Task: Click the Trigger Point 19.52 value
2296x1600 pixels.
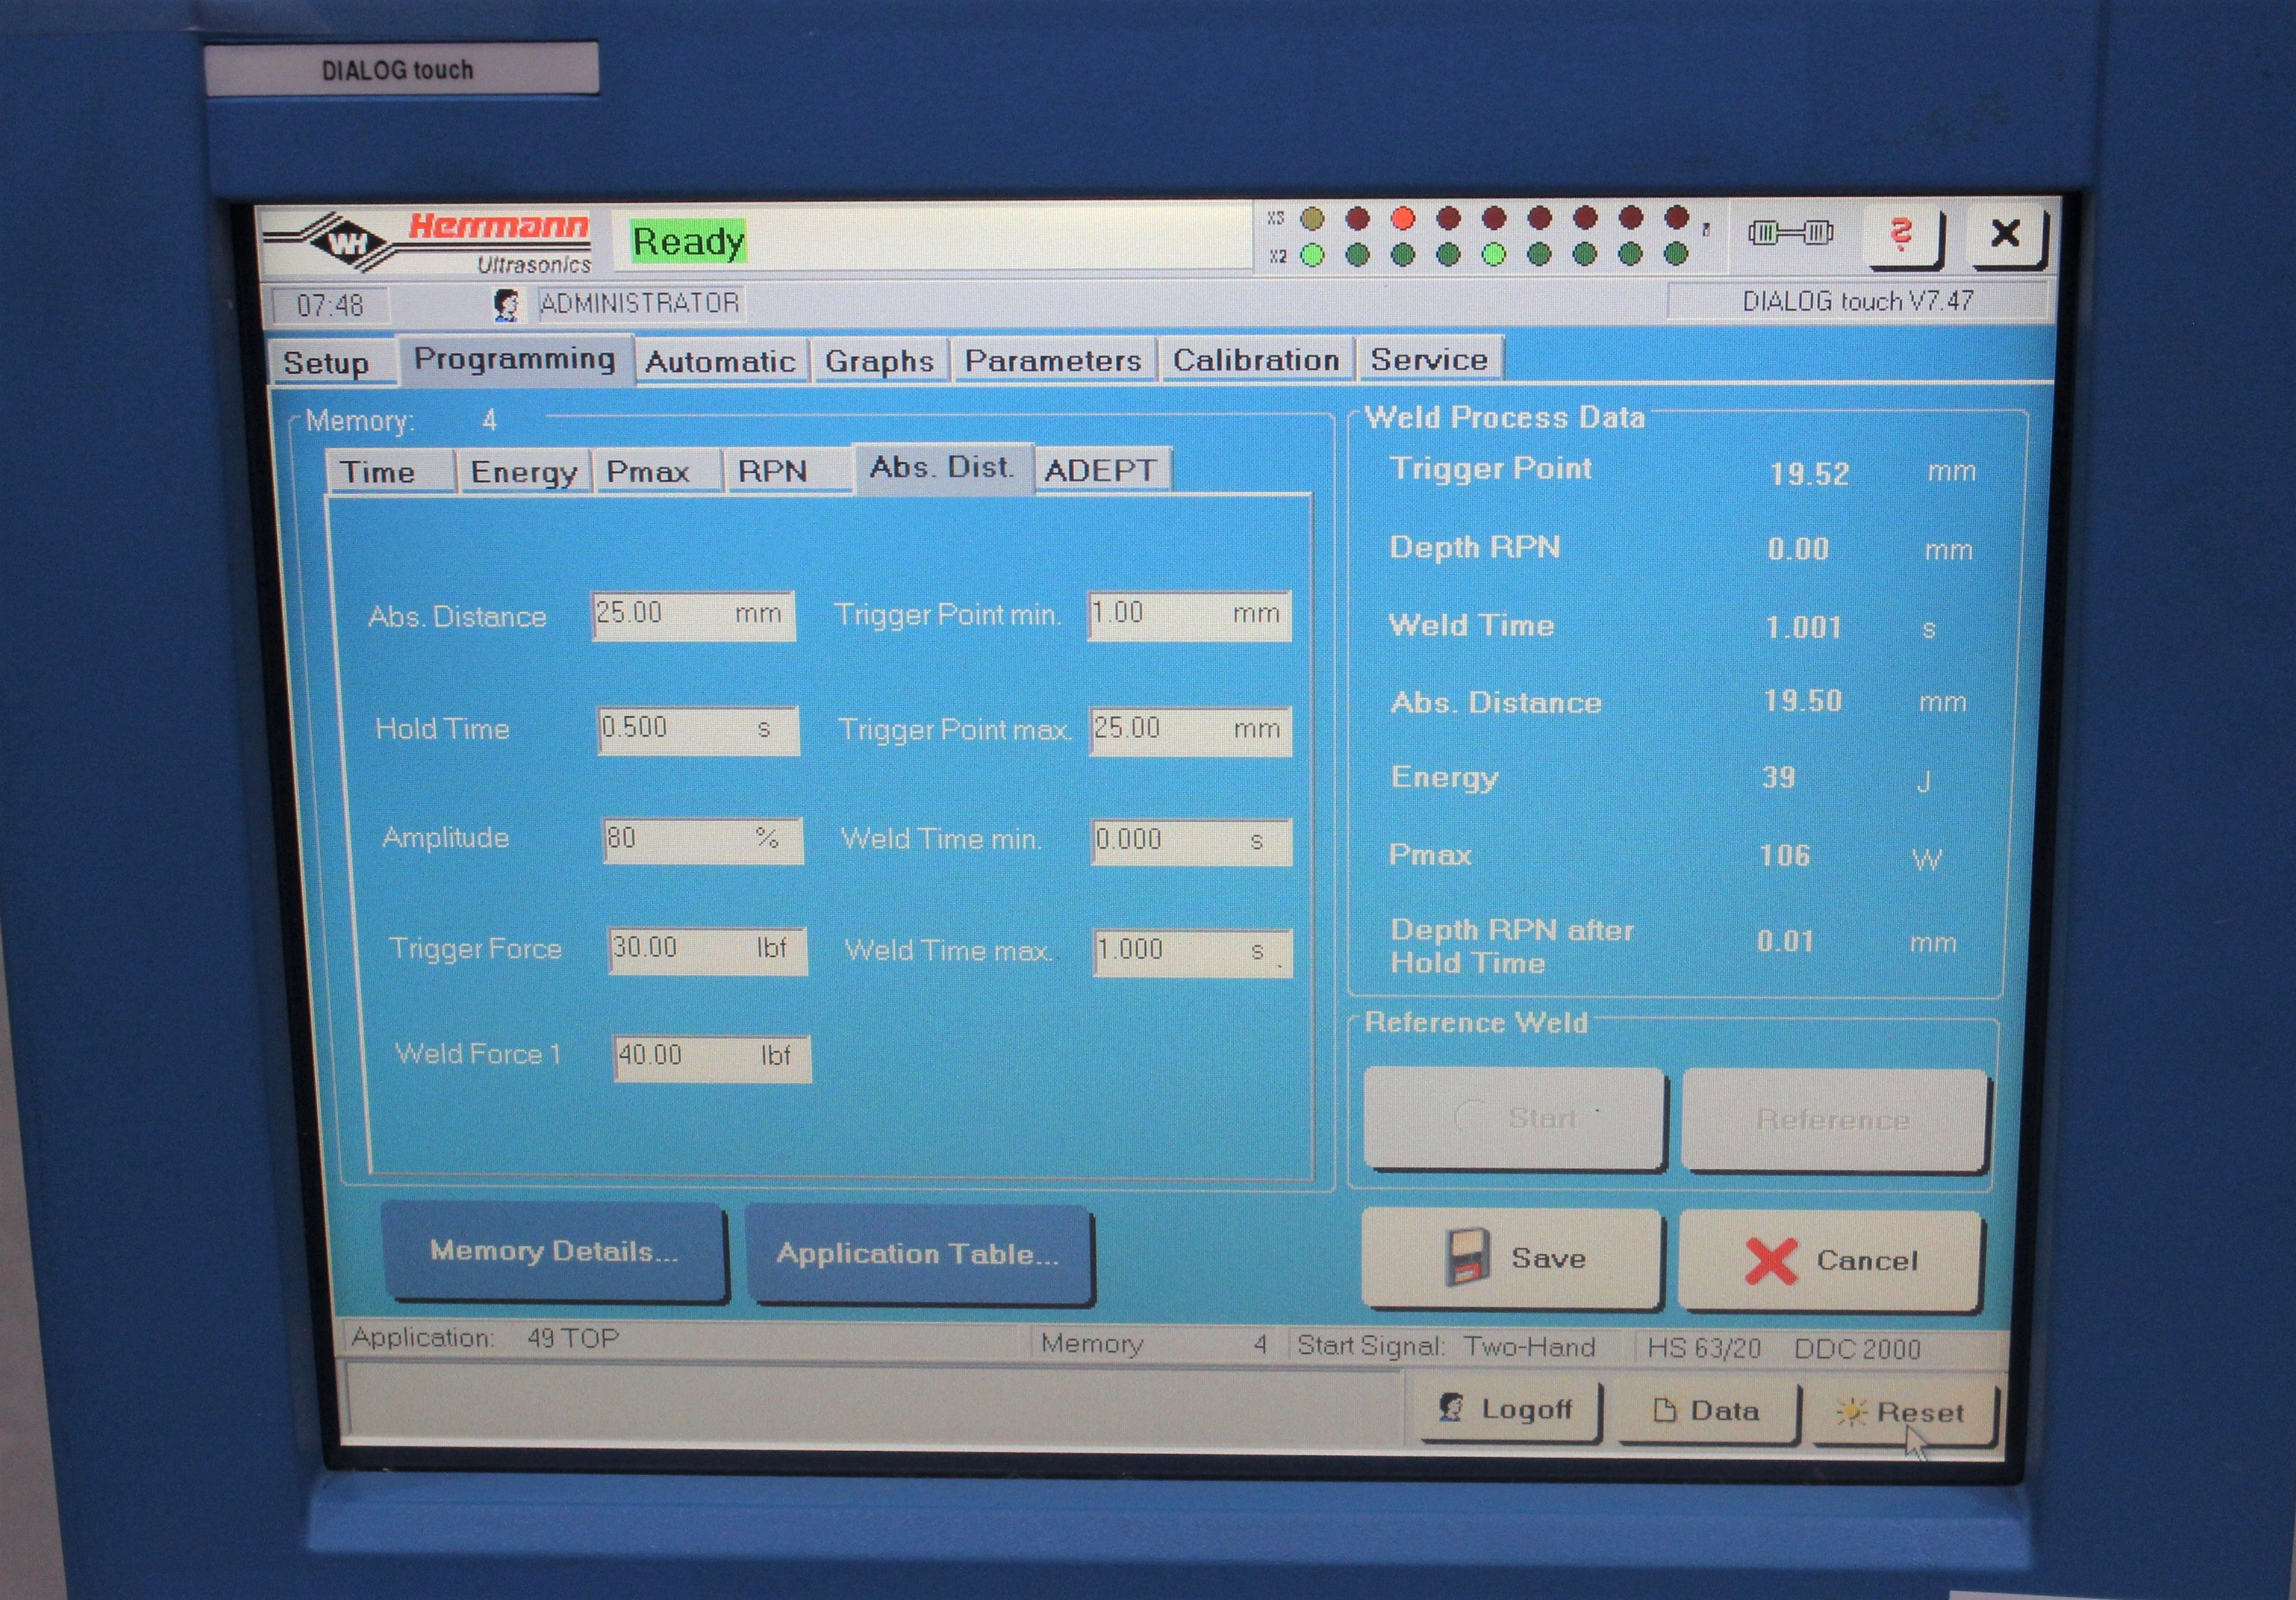Action: tap(1809, 473)
